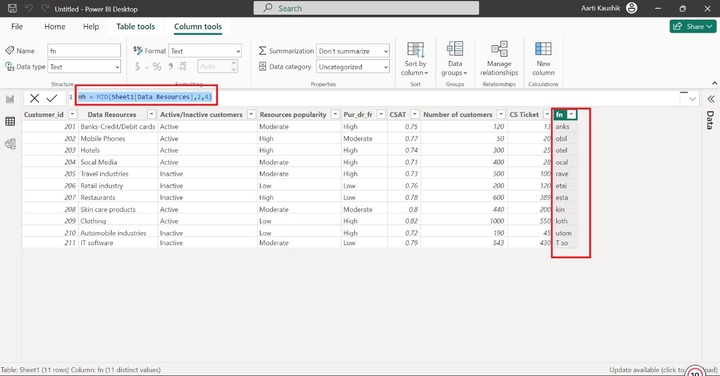The width and height of the screenshot is (720, 376).
Task: Collapse the ribbon with caret
Action: (714, 83)
